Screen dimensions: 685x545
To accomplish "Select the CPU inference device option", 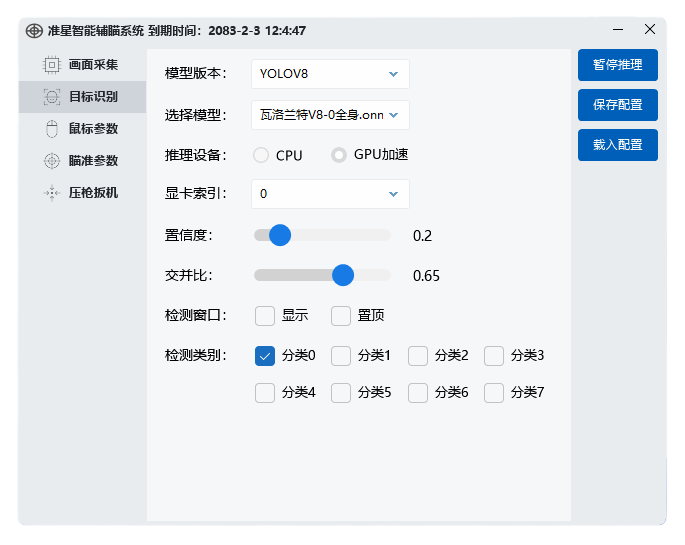I will tap(261, 155).
